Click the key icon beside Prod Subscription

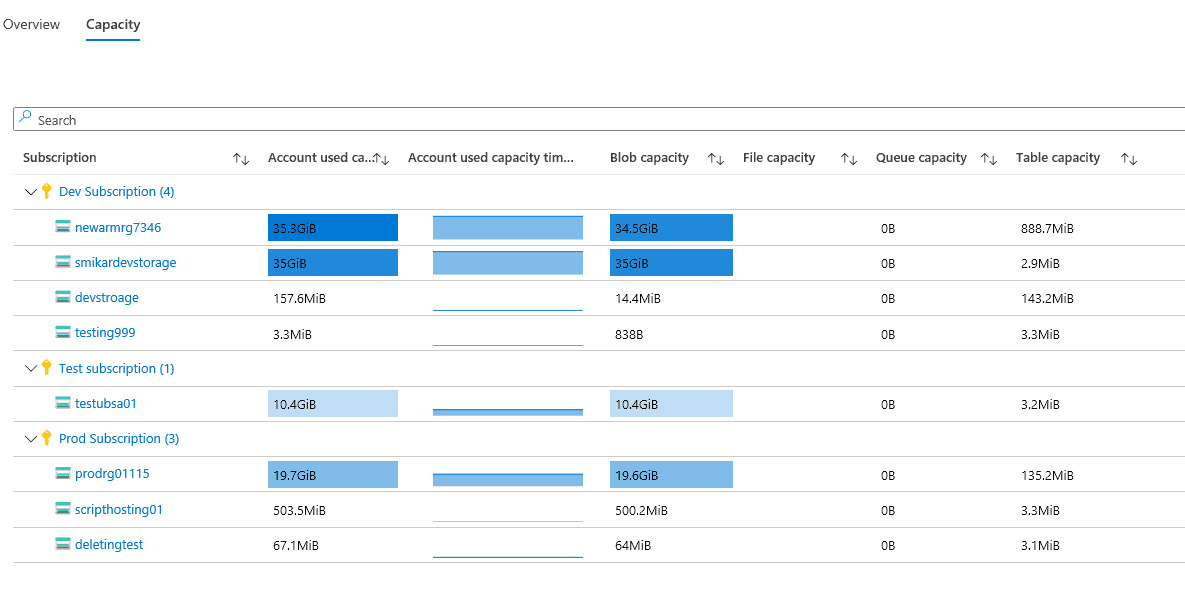(x=46, y=438)
